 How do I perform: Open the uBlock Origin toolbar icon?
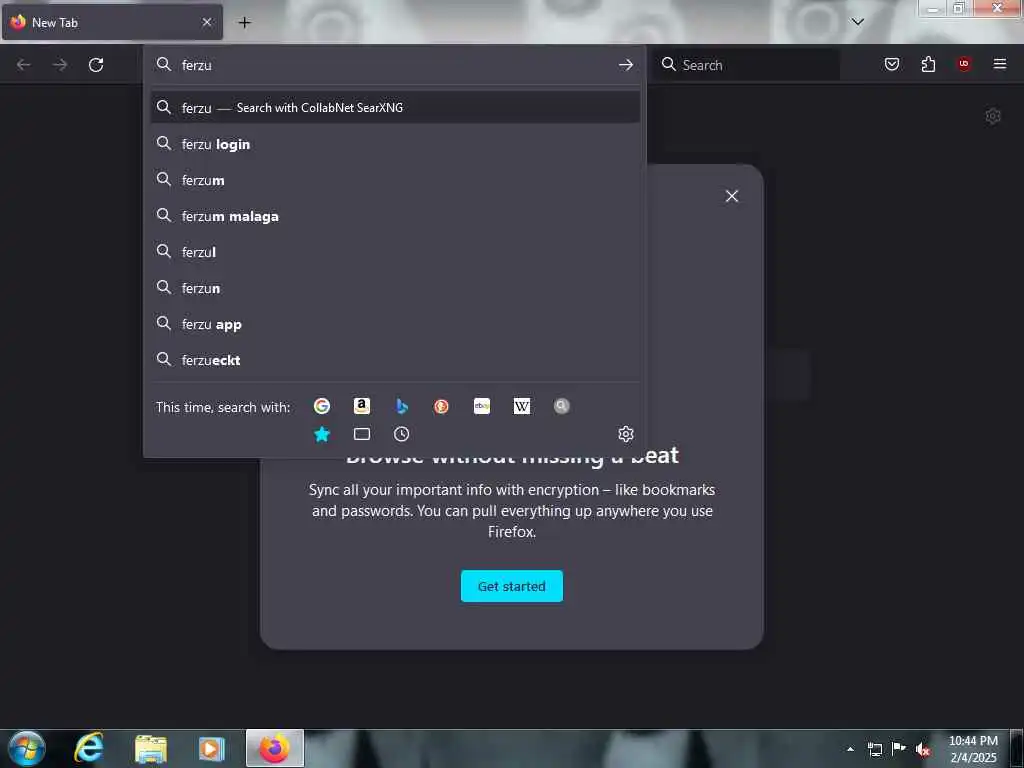coord(964,64)
